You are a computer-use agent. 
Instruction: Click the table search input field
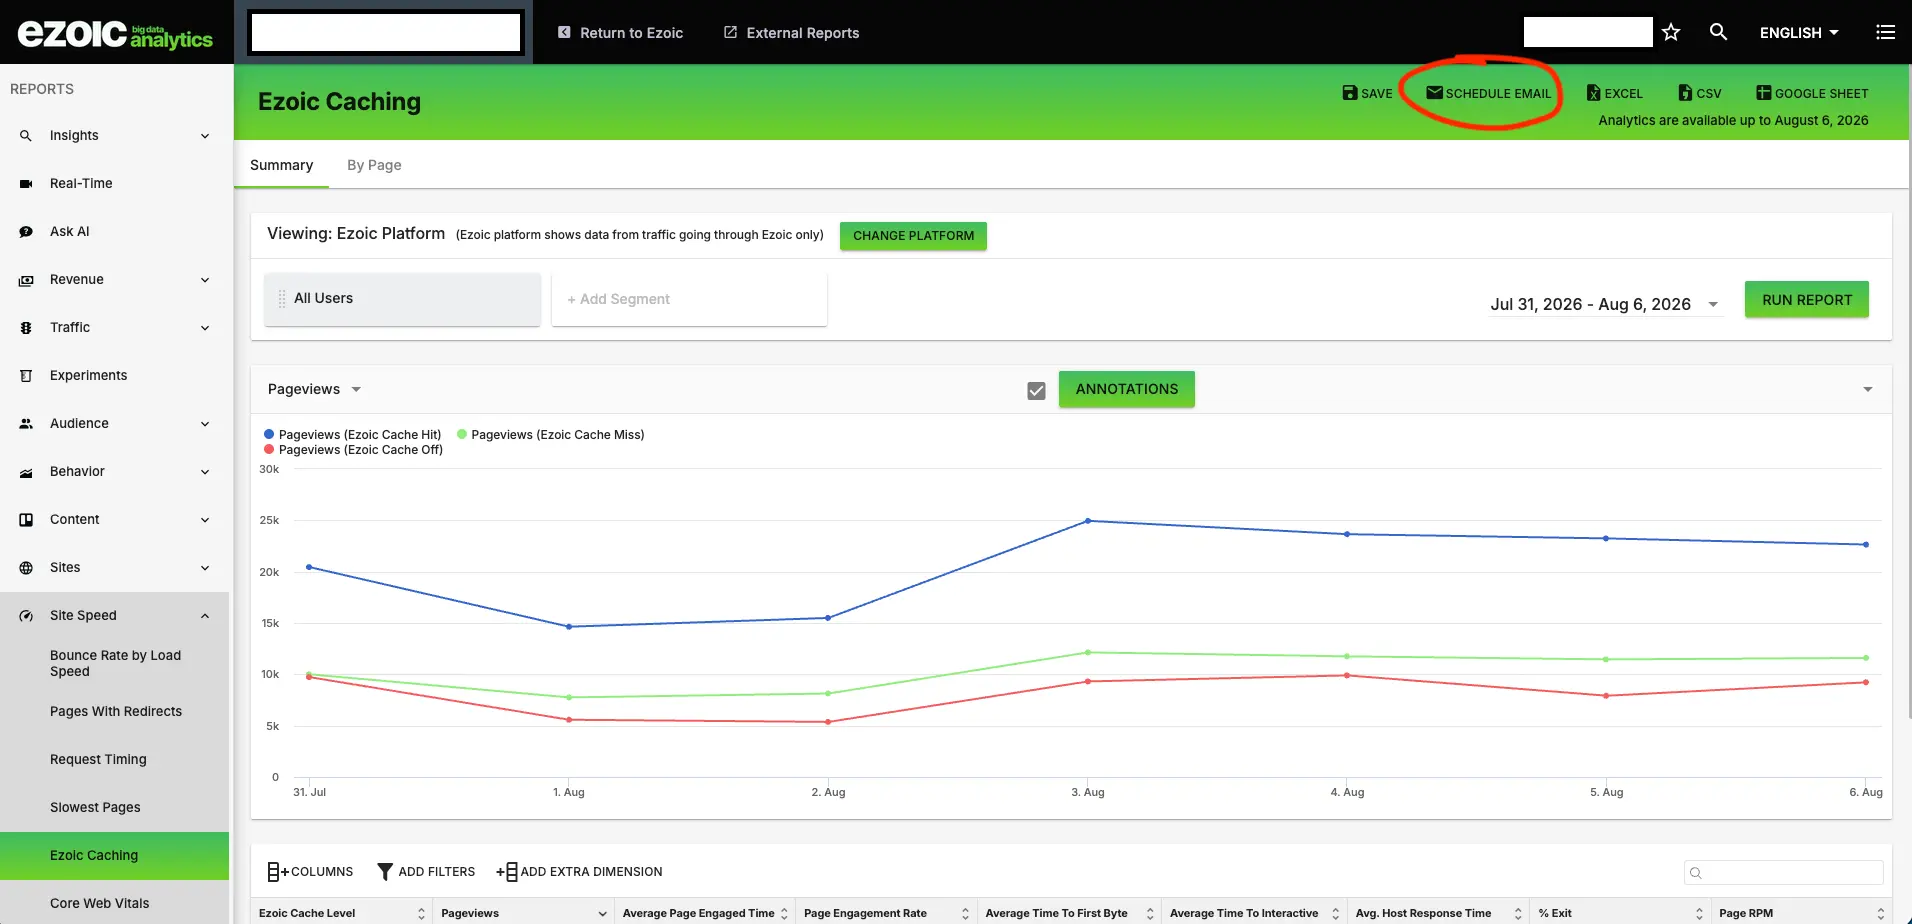click(x=1783, y=873)
